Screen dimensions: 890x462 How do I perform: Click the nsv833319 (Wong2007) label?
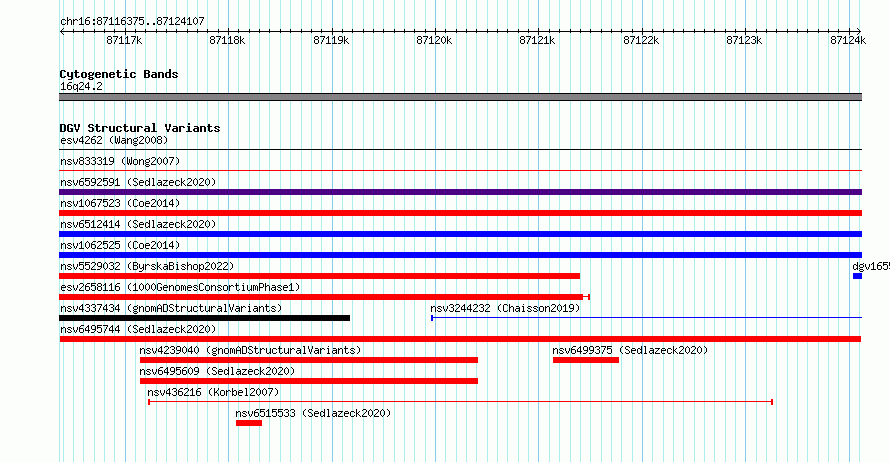tap(120, 161)
